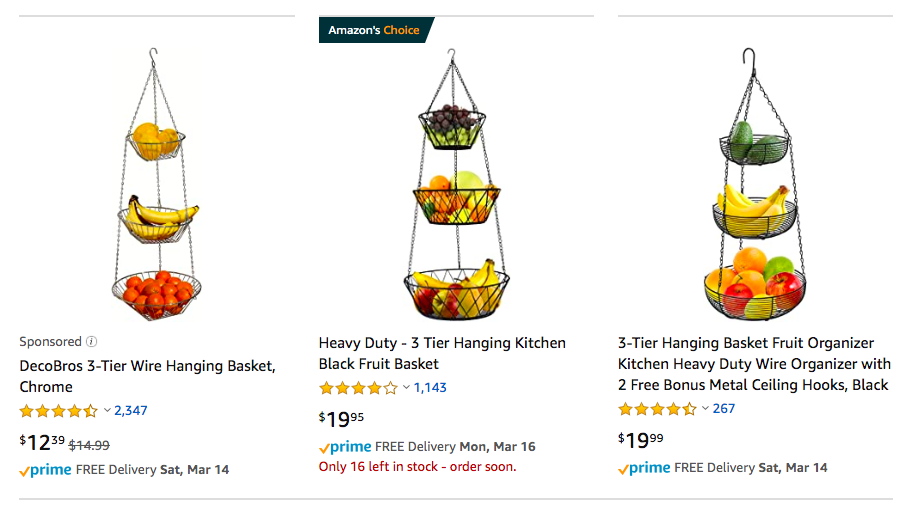The height and width of the screenshot is (514, 910).
Task: Click the Prime logo under $12.39 price
Action: click(45, 470)
